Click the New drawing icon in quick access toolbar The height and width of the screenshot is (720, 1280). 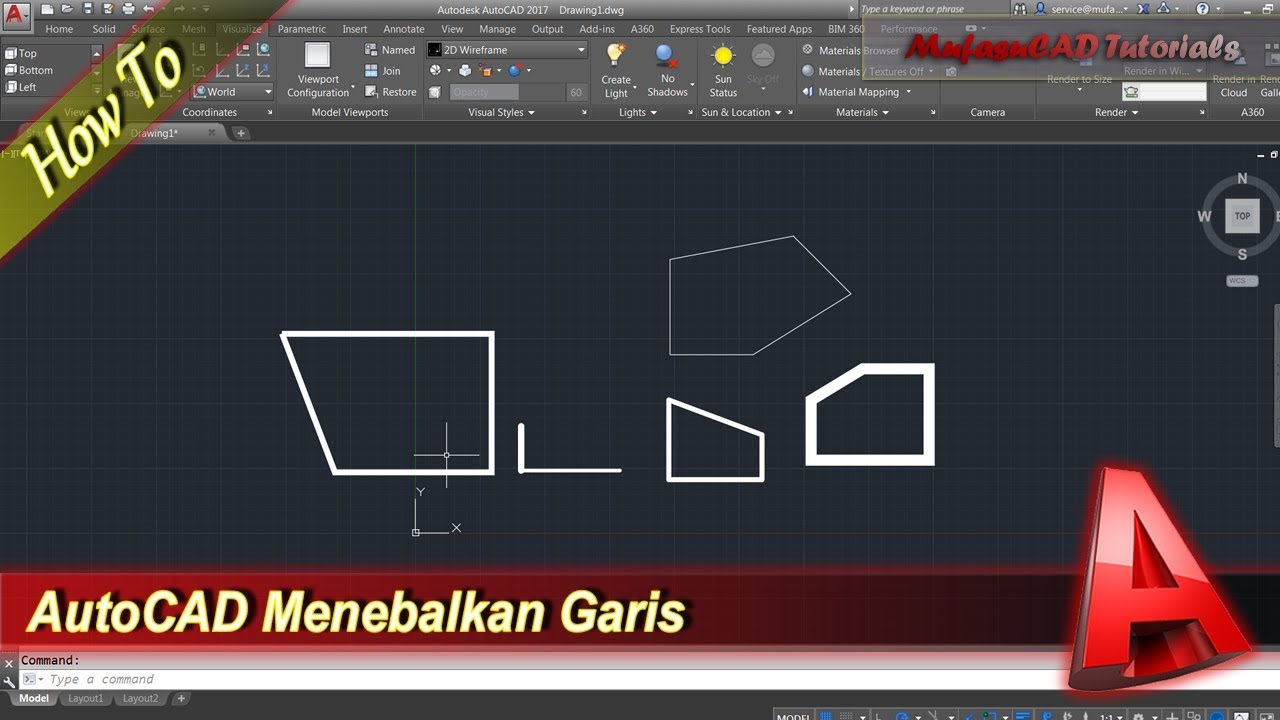[x=47, y=9]
